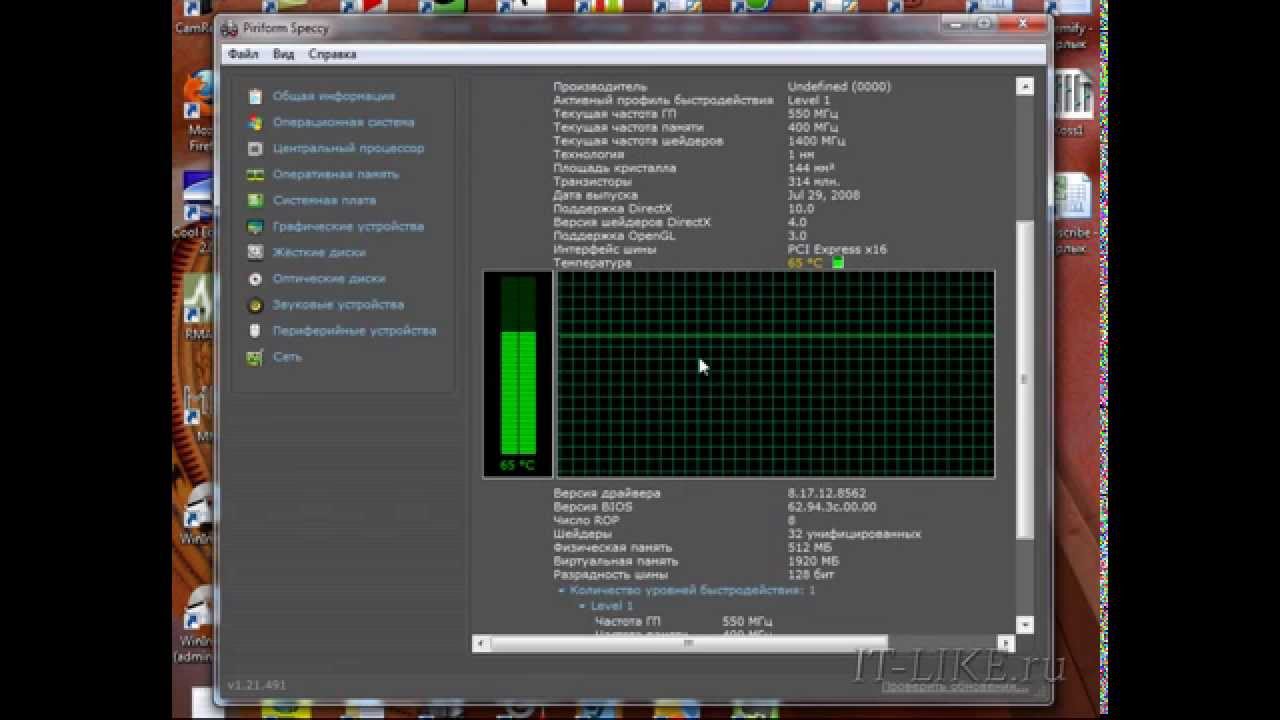Go to Центральный процессор section
This screenshot has width=1280, height=720.
[x=348, y=148]
